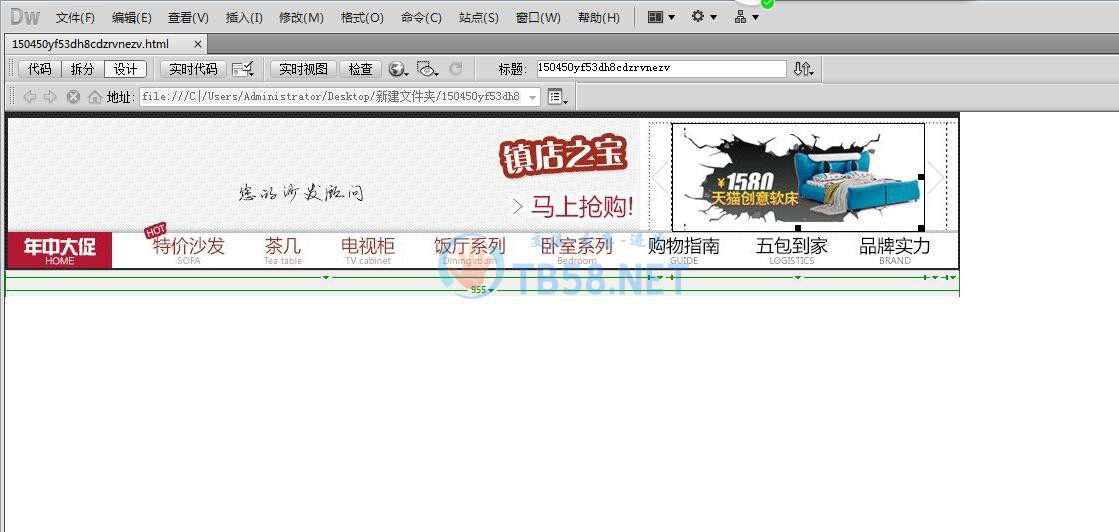Open the visual aids eye icon
Image resolution: width=1119 pixels, height=532 pixels.
point(427,69)
